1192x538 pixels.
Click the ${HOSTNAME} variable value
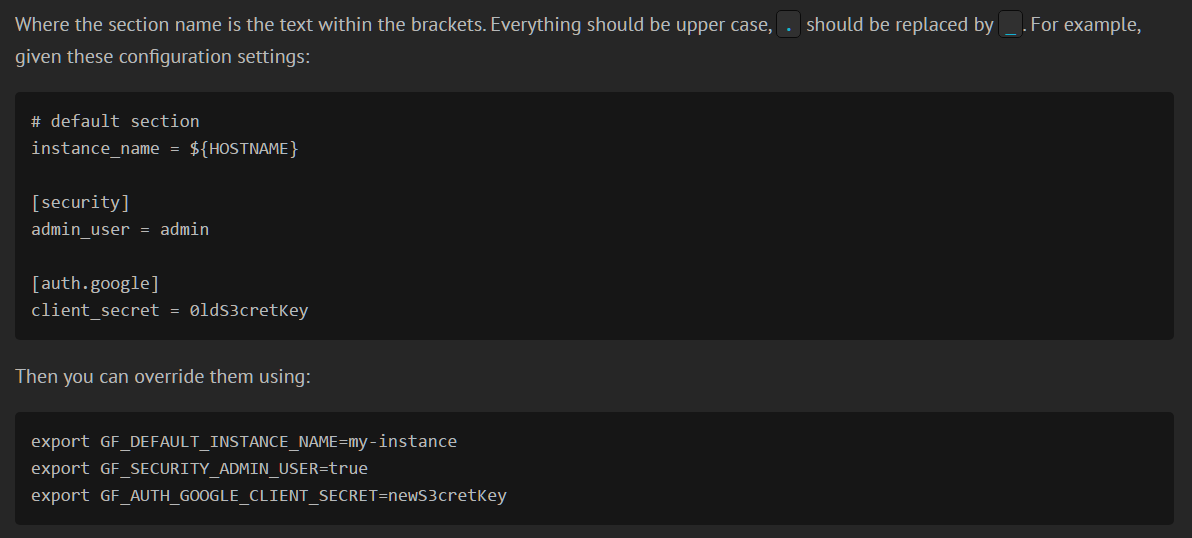(x=244, y=149)
